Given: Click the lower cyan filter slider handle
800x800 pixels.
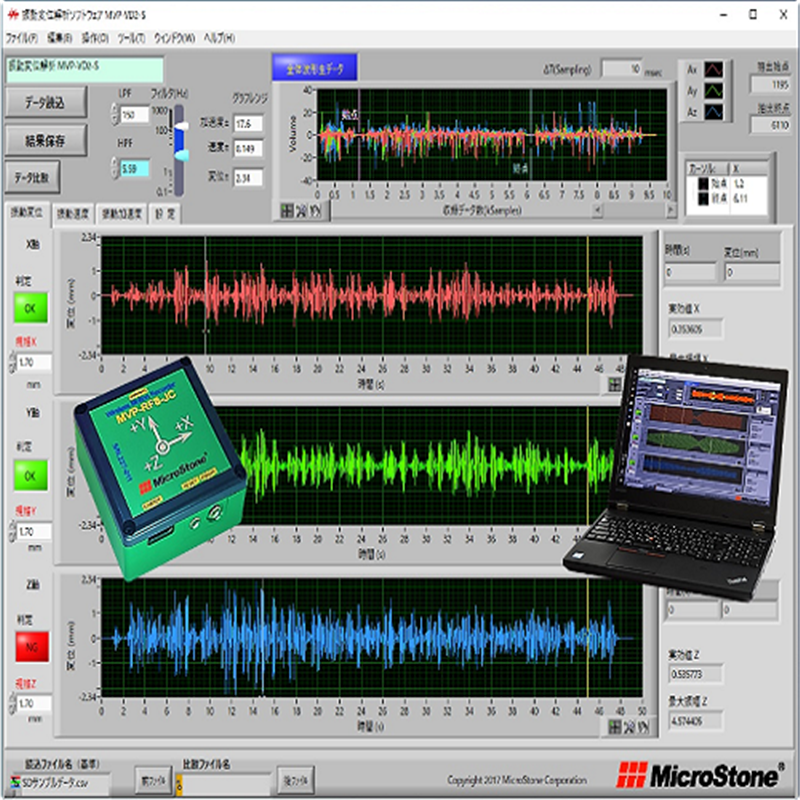Looking at the screenshot, I should 181,154.
